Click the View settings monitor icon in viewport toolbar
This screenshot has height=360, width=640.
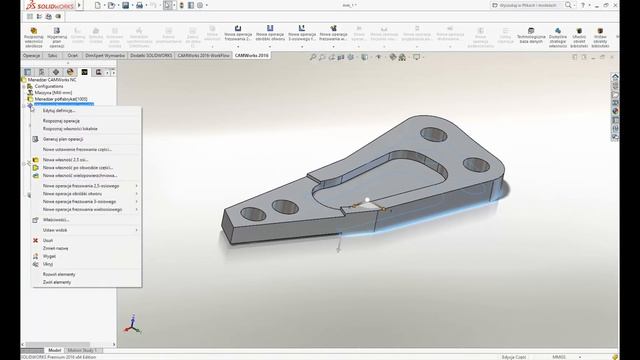416,57
